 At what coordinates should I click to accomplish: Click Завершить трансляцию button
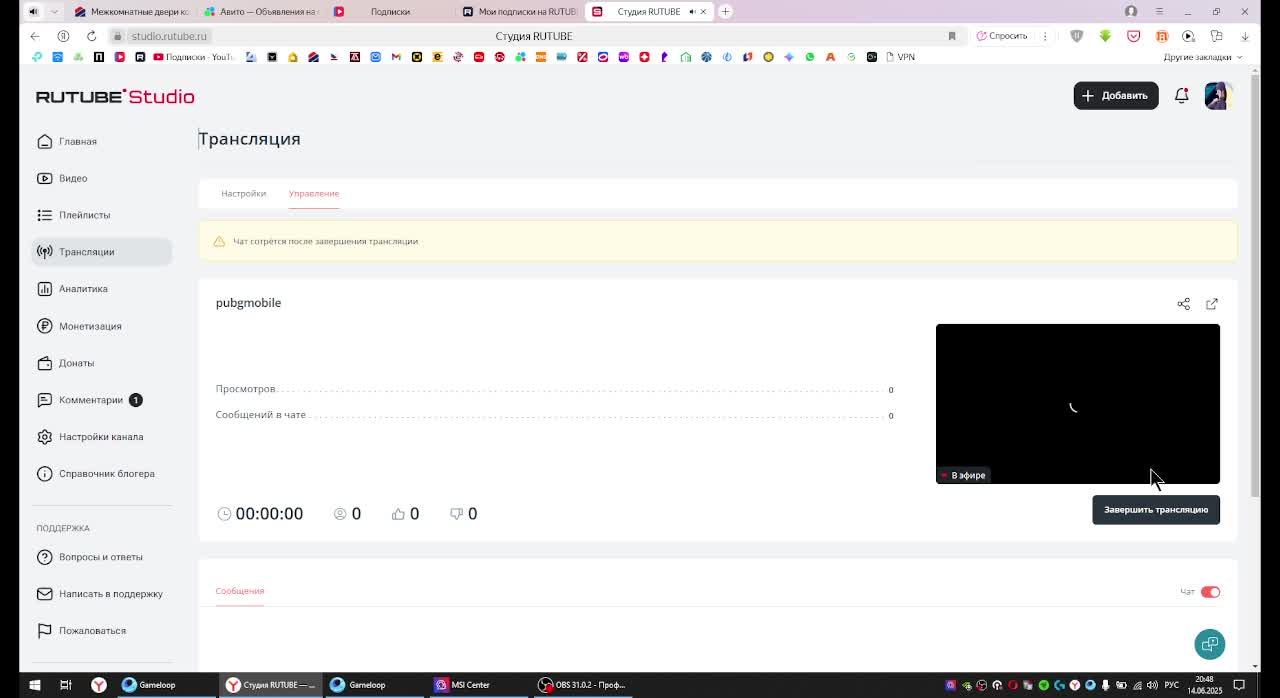click(1156, 510)
